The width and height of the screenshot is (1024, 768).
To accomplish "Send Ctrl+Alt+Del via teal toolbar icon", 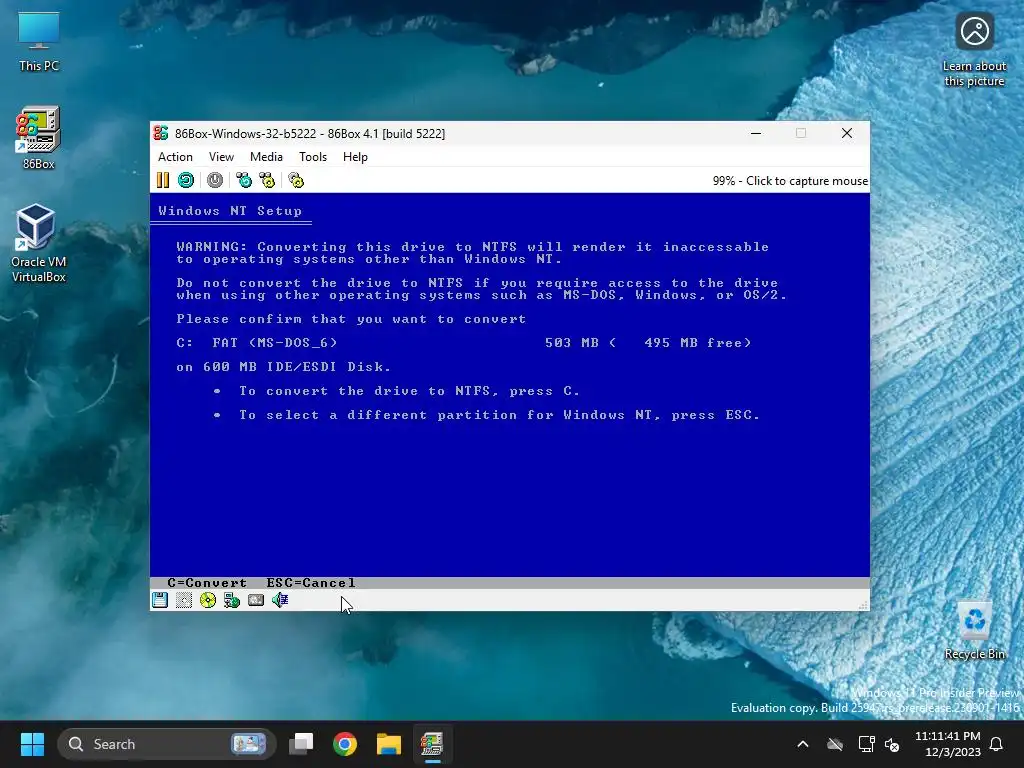I will tap(244, 180).
